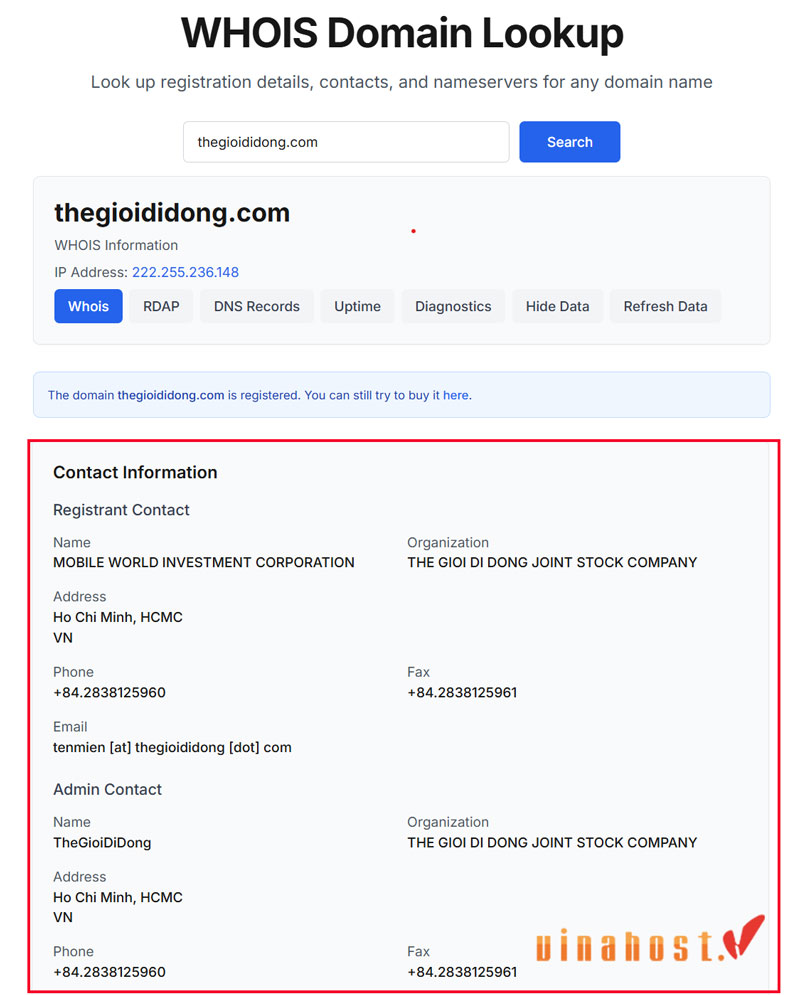
Task: Click the Admin Contact name TheGioiDiDong
Action: click(102, 843)
